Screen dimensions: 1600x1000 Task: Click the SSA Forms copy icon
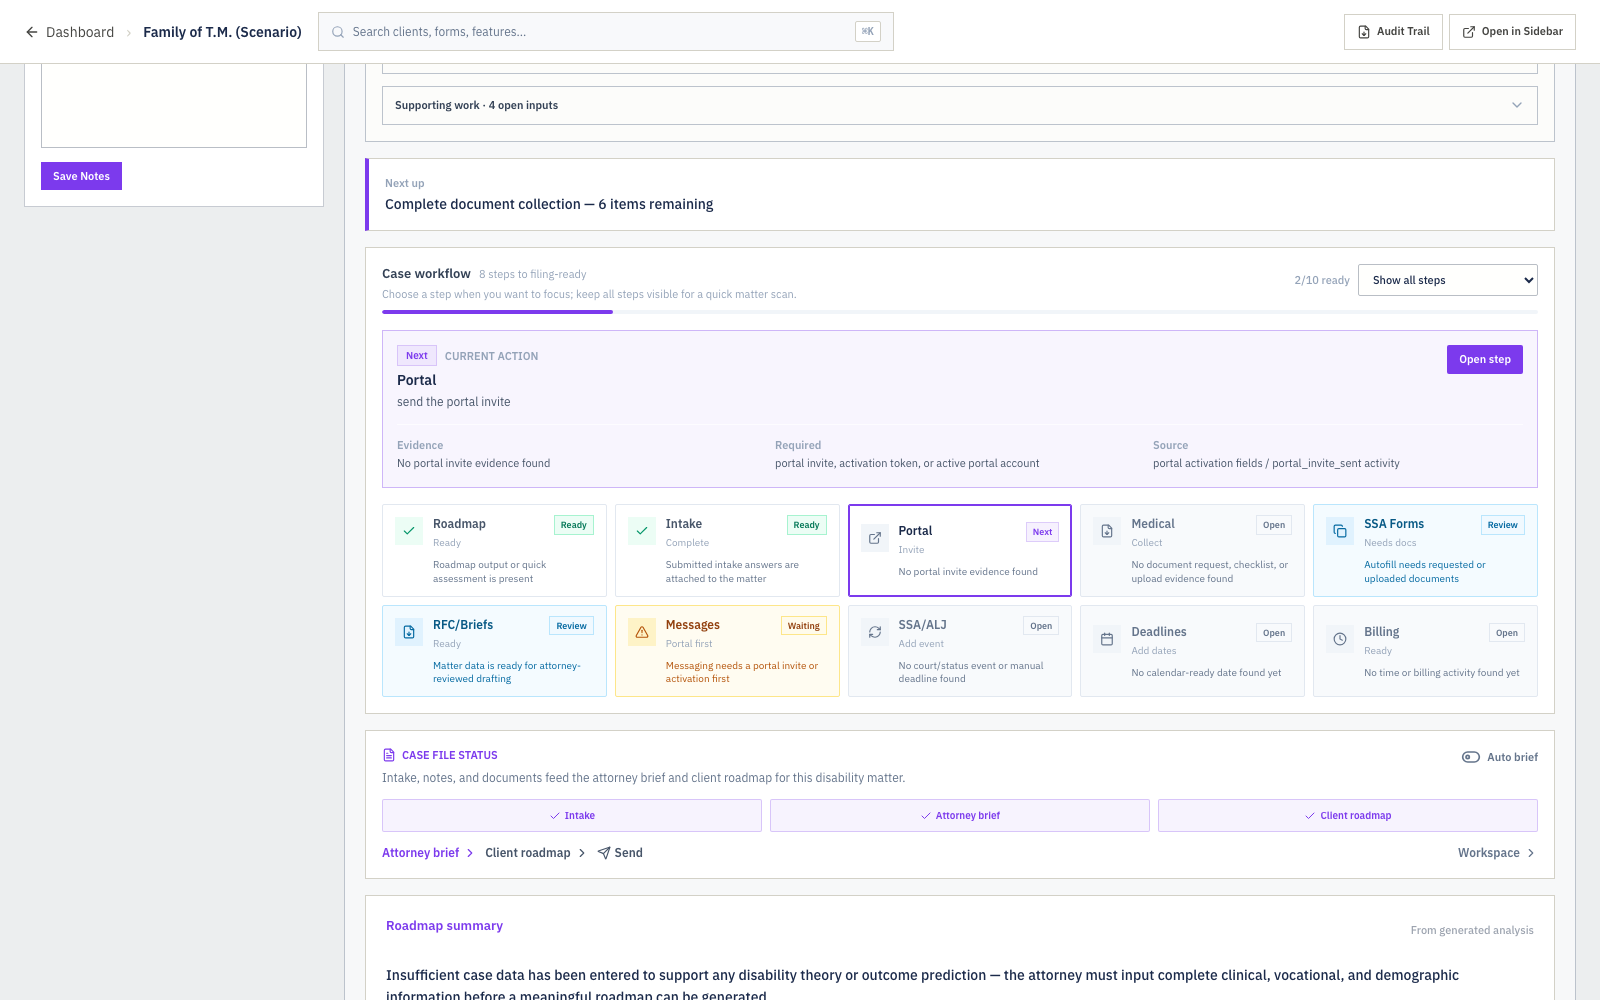coord(1340,531)
